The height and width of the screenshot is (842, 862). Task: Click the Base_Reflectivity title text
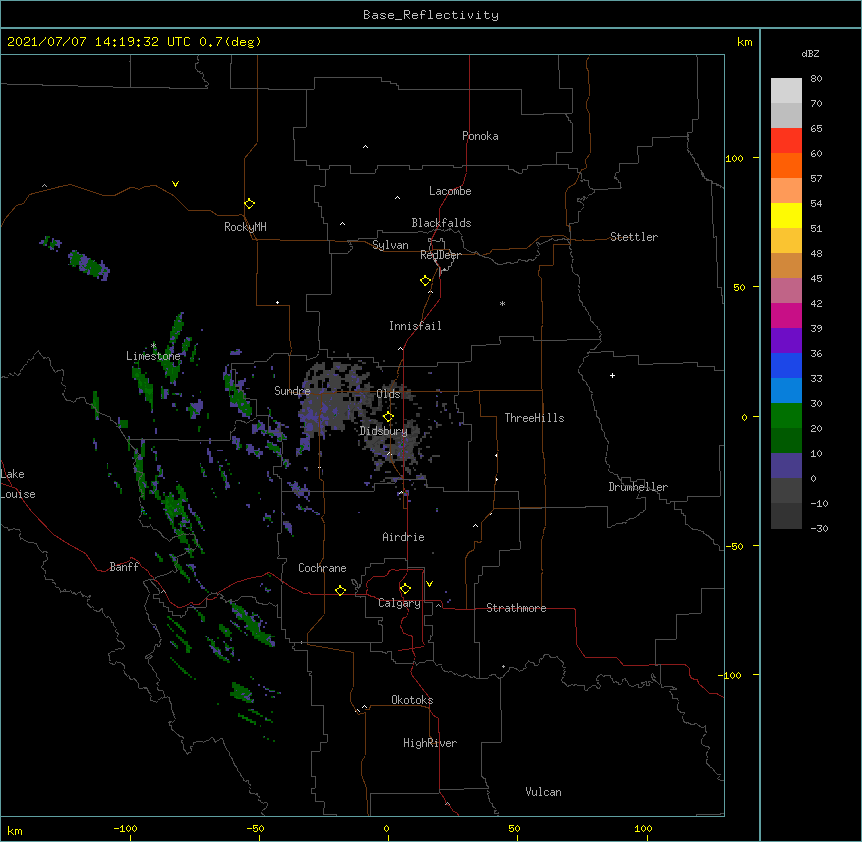(431, 15)
